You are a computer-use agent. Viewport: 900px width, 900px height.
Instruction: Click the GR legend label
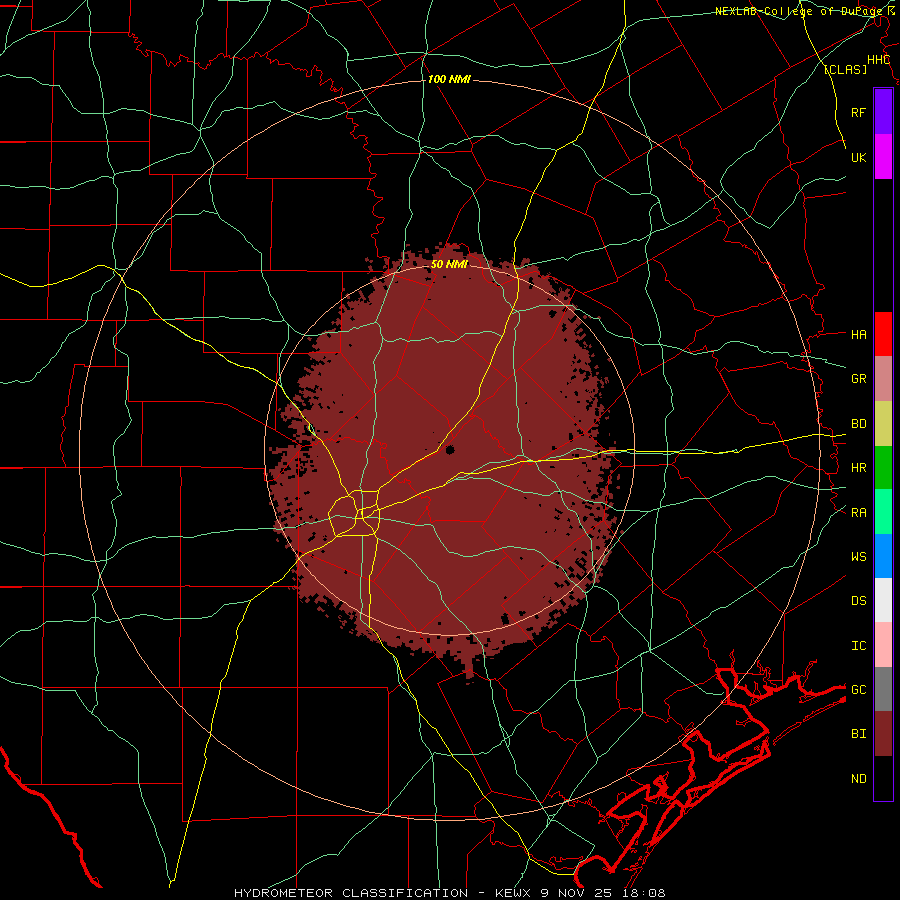tap(858, 379)
